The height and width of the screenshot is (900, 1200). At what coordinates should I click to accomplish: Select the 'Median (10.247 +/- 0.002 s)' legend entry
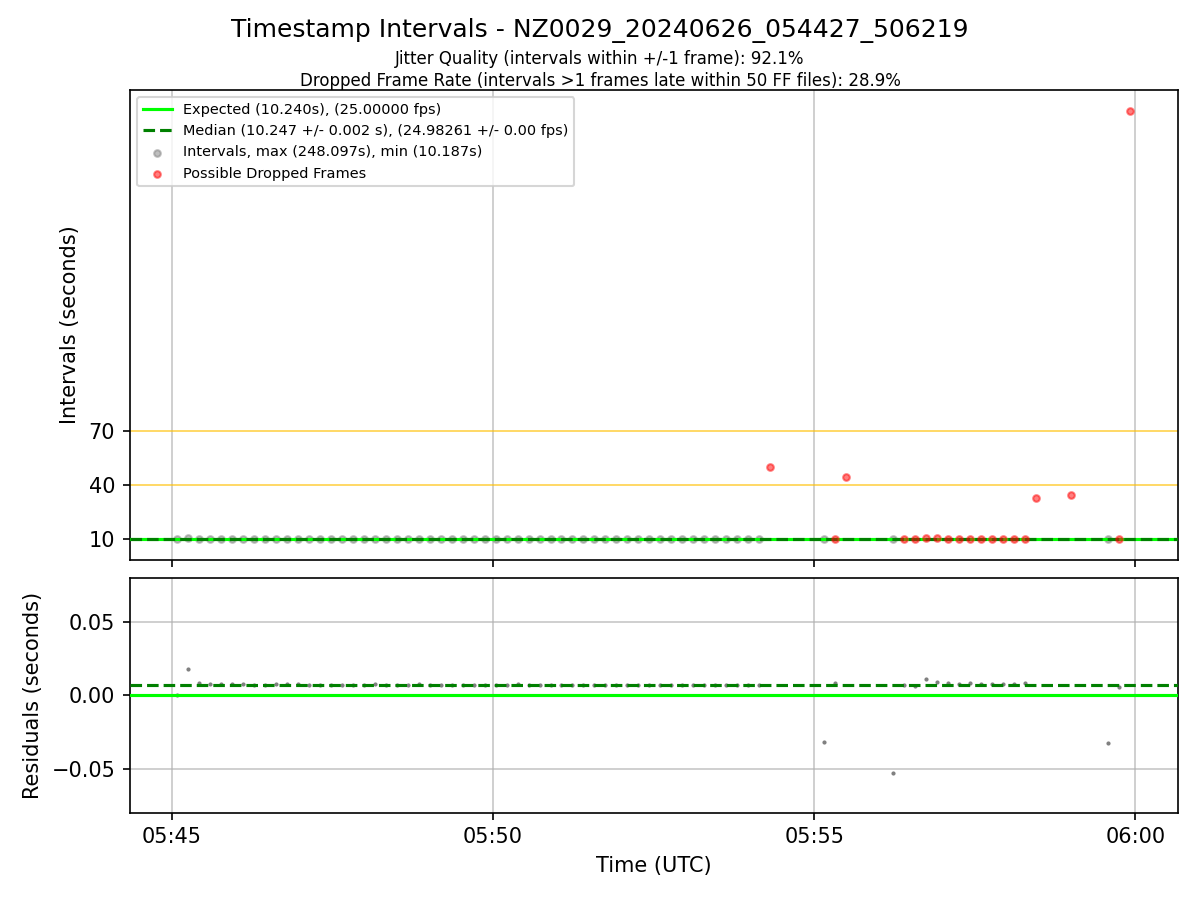(375, 130)
